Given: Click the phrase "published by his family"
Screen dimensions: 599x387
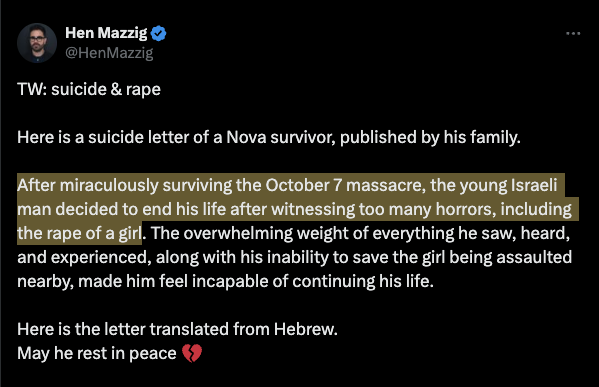Looking at the screenshot, I should tap(430, 138).
